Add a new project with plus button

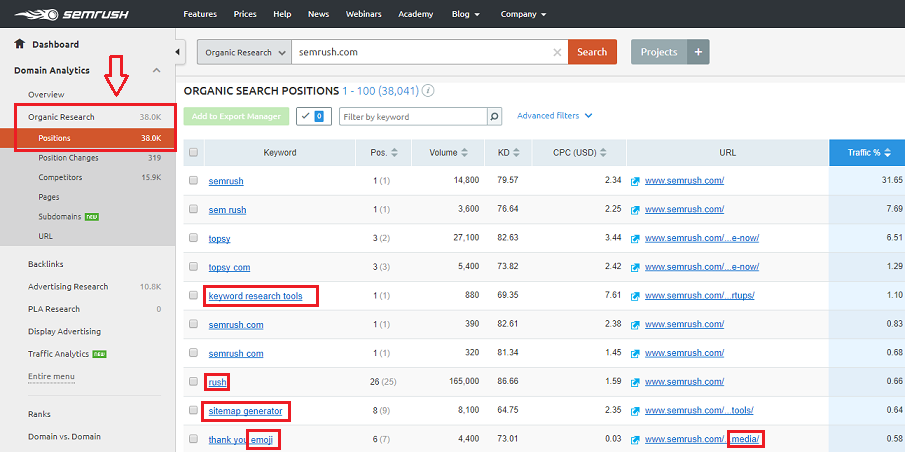pos(698,52)
